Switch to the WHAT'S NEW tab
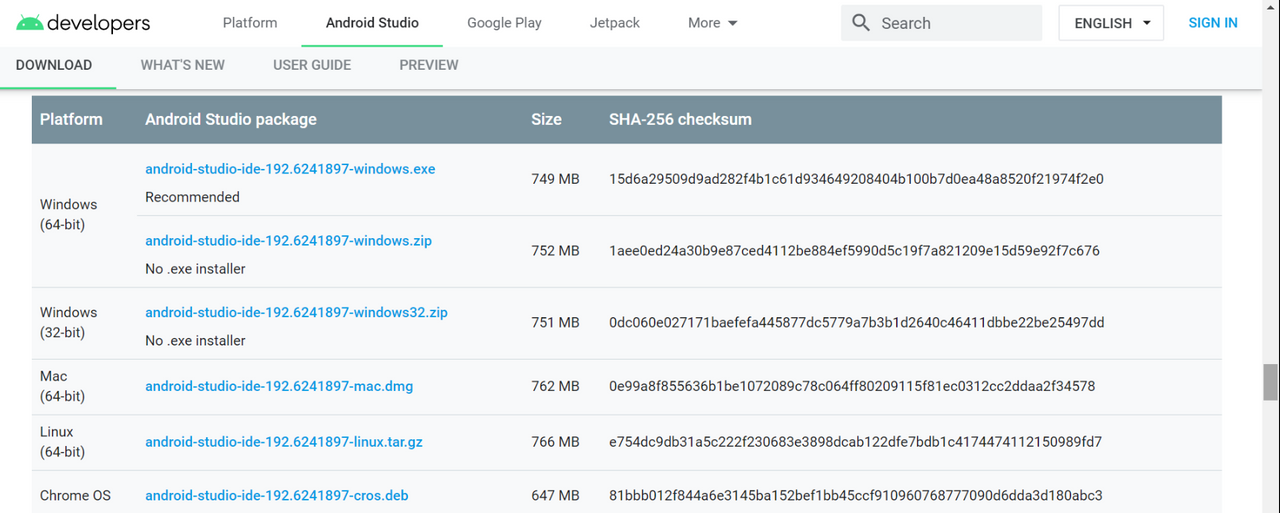The image size is (1280, 513). [183, 65]
